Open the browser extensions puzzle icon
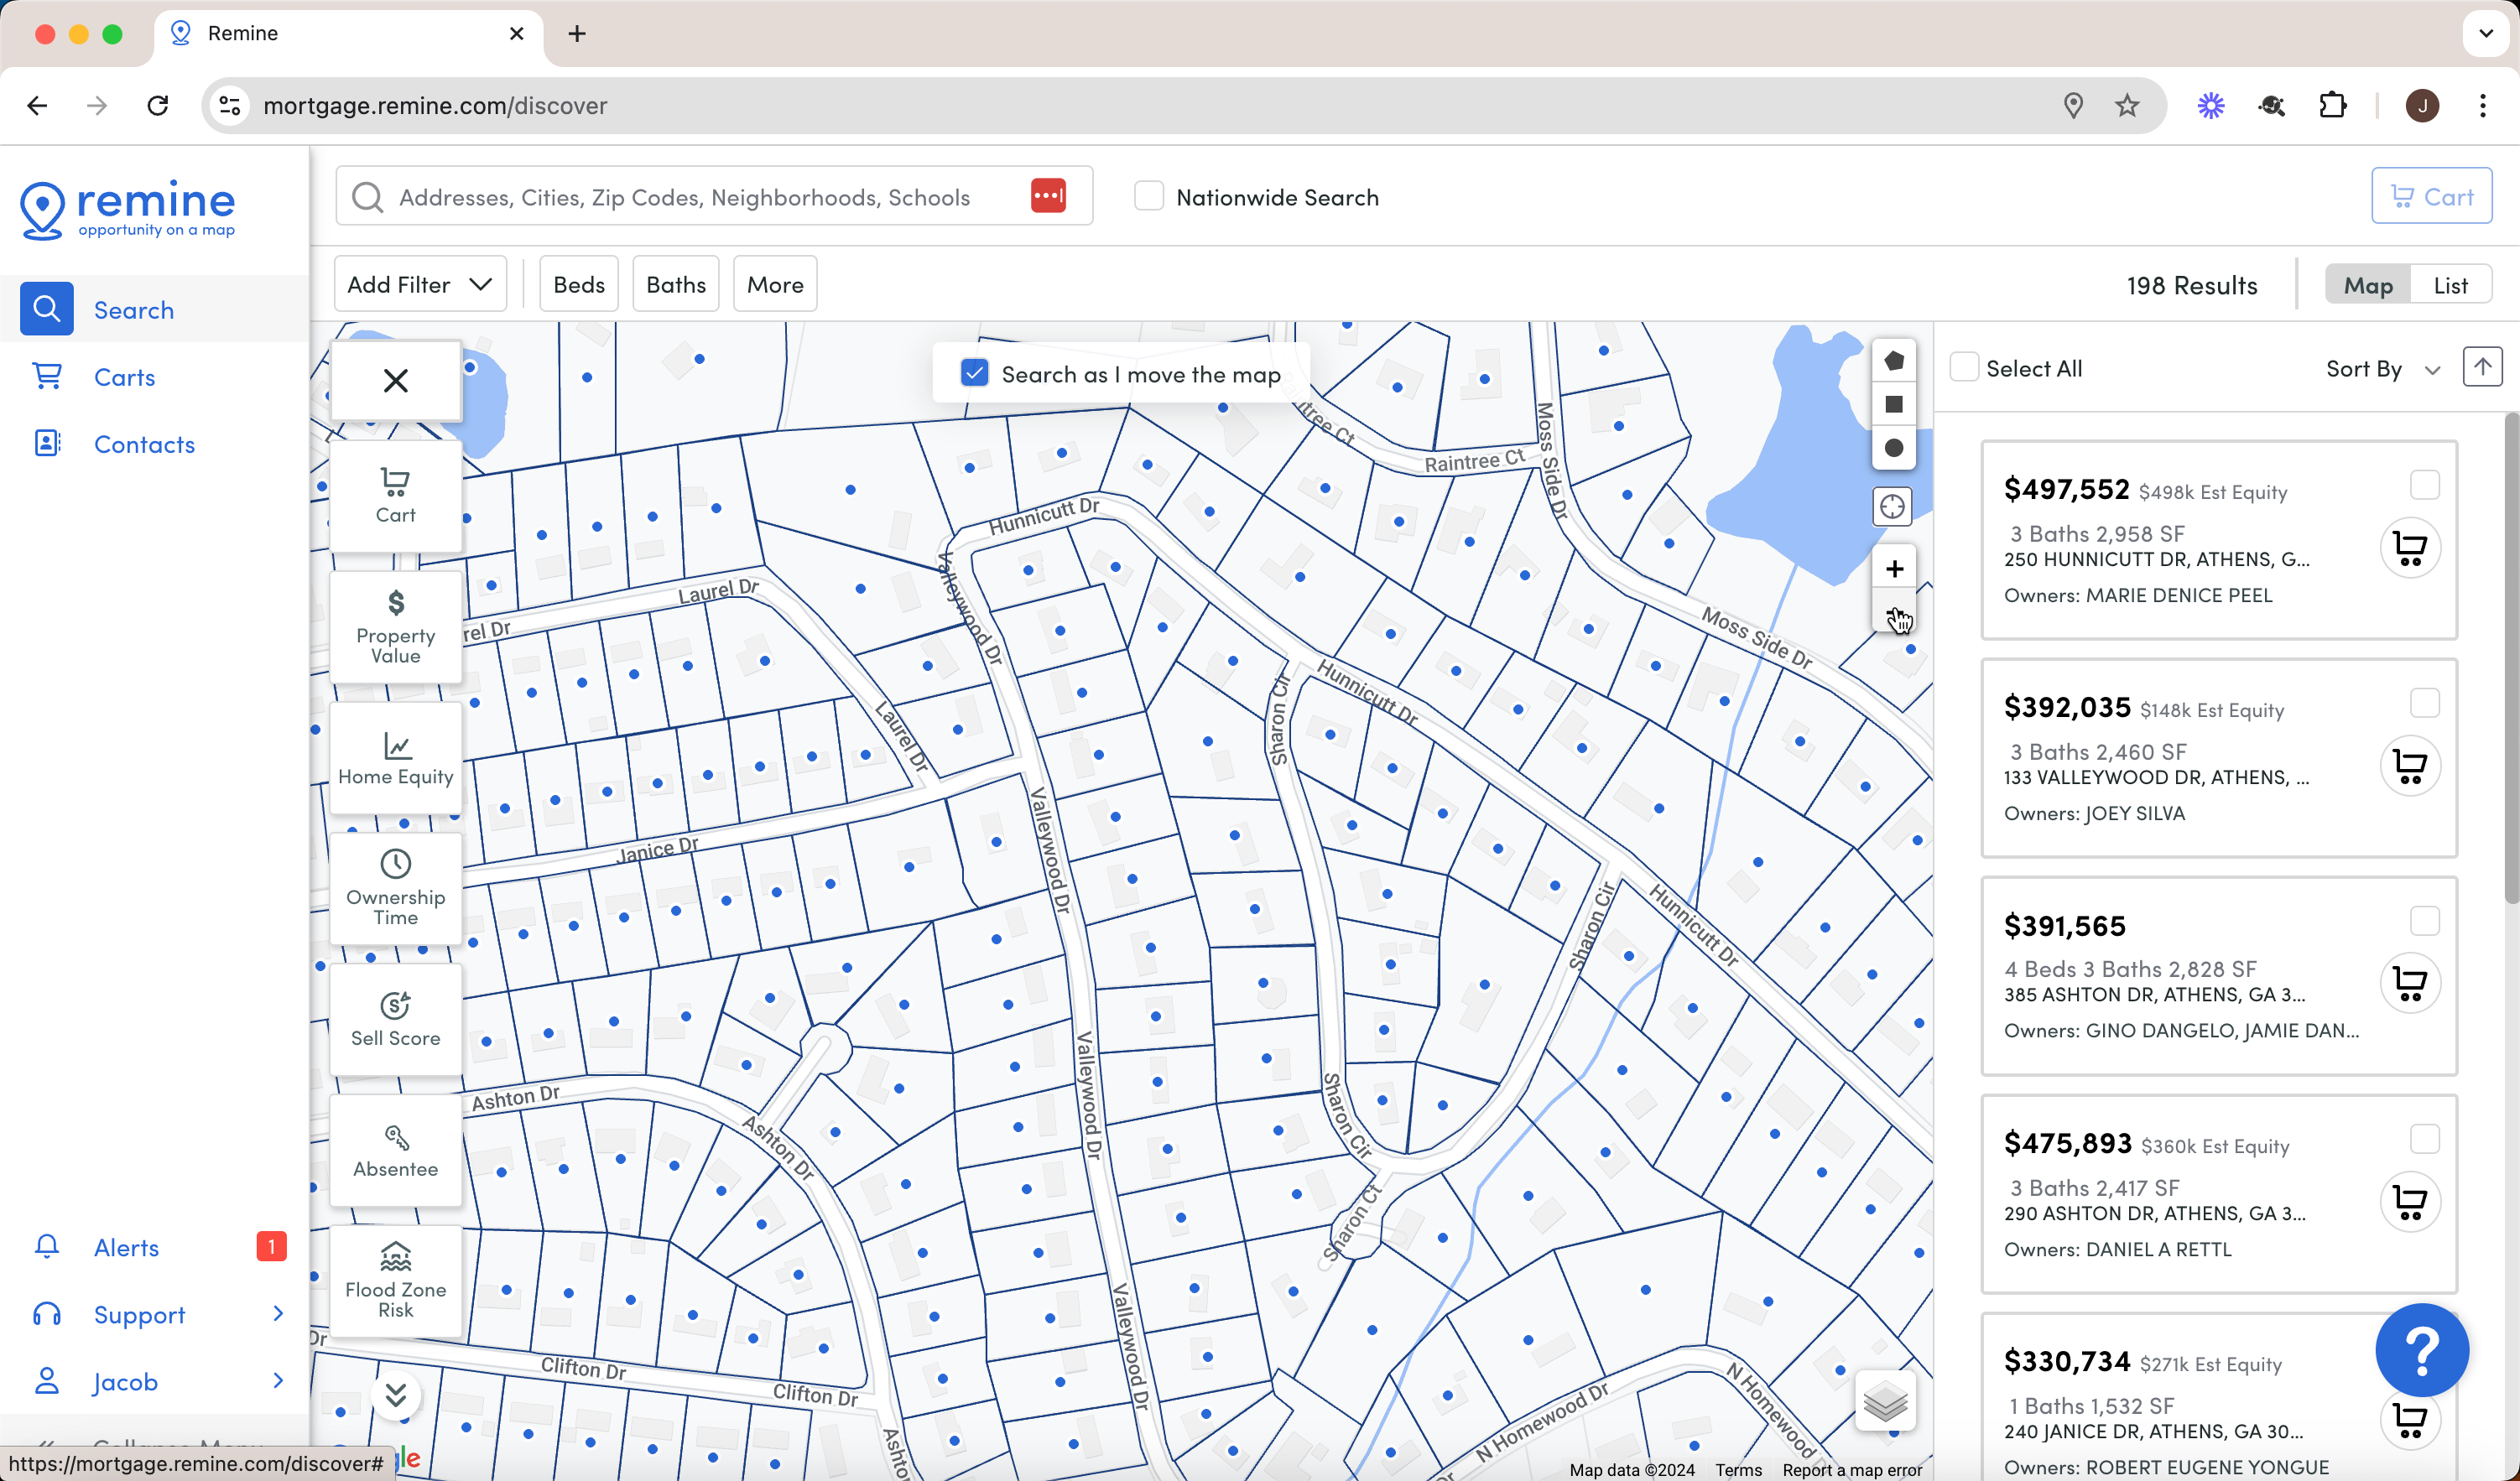2520x1481 pixels. pos(2333,106)
